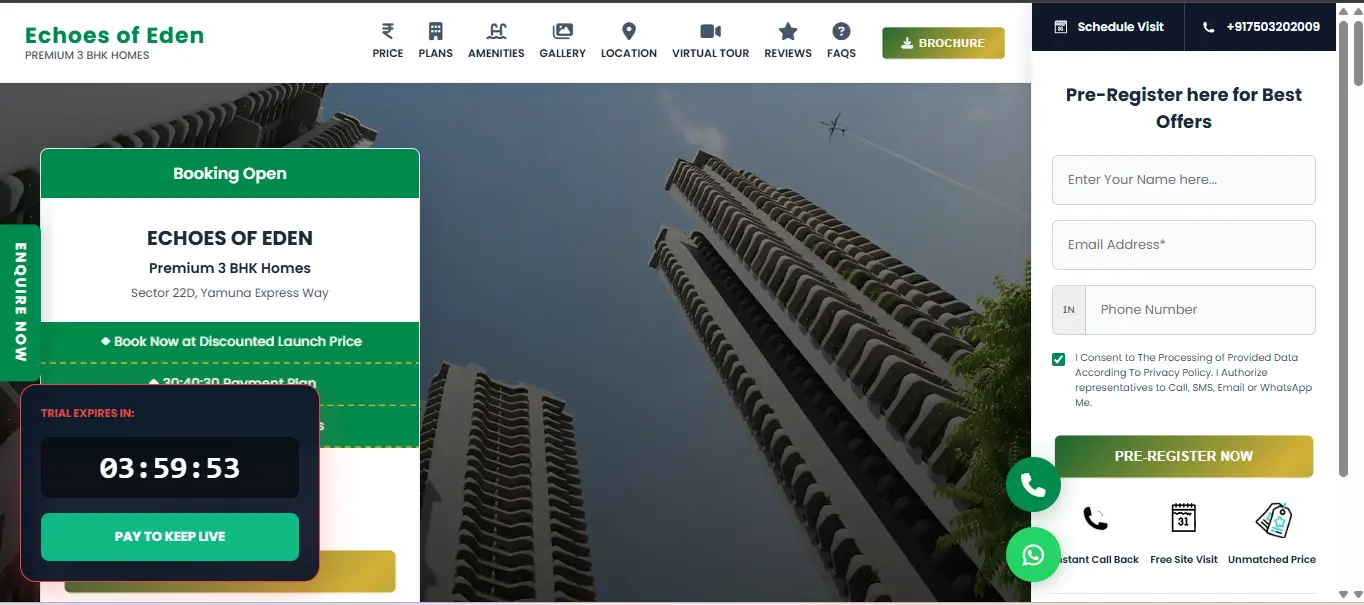The height and width of the screenshot is (605, 1364).
Task: Open the Price rupee icon
Action: tap(388, 31)
